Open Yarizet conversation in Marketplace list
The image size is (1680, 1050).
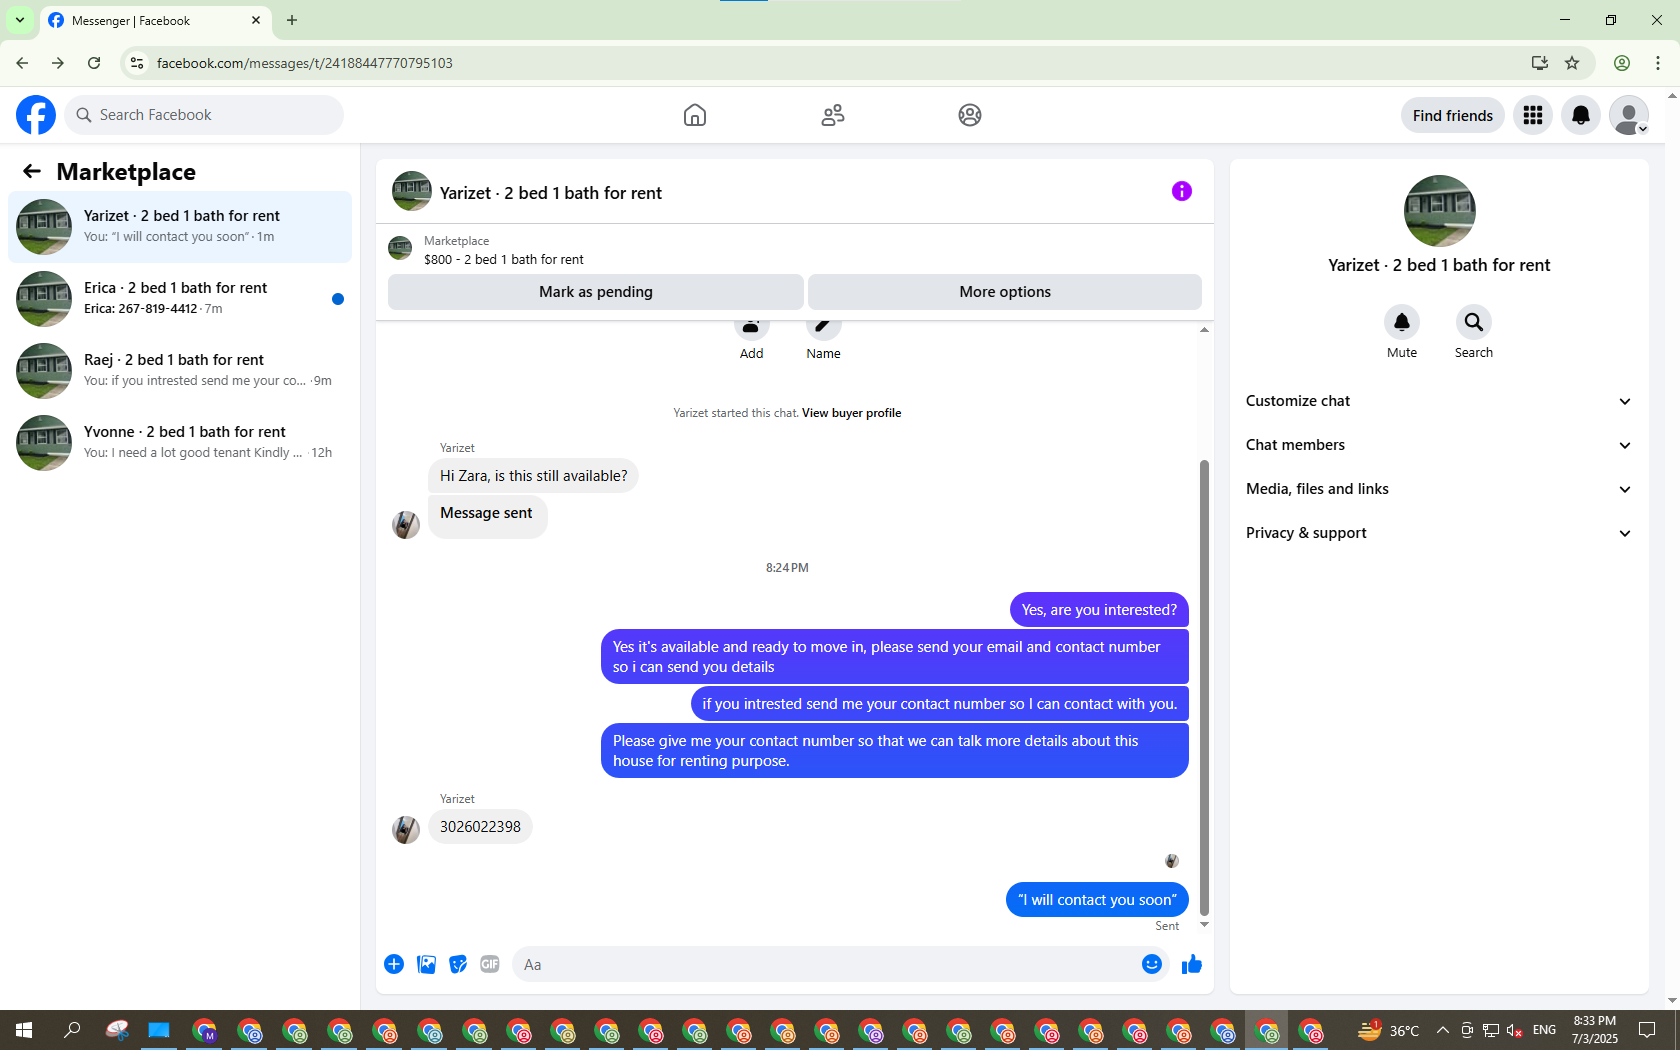pos(180,227)
